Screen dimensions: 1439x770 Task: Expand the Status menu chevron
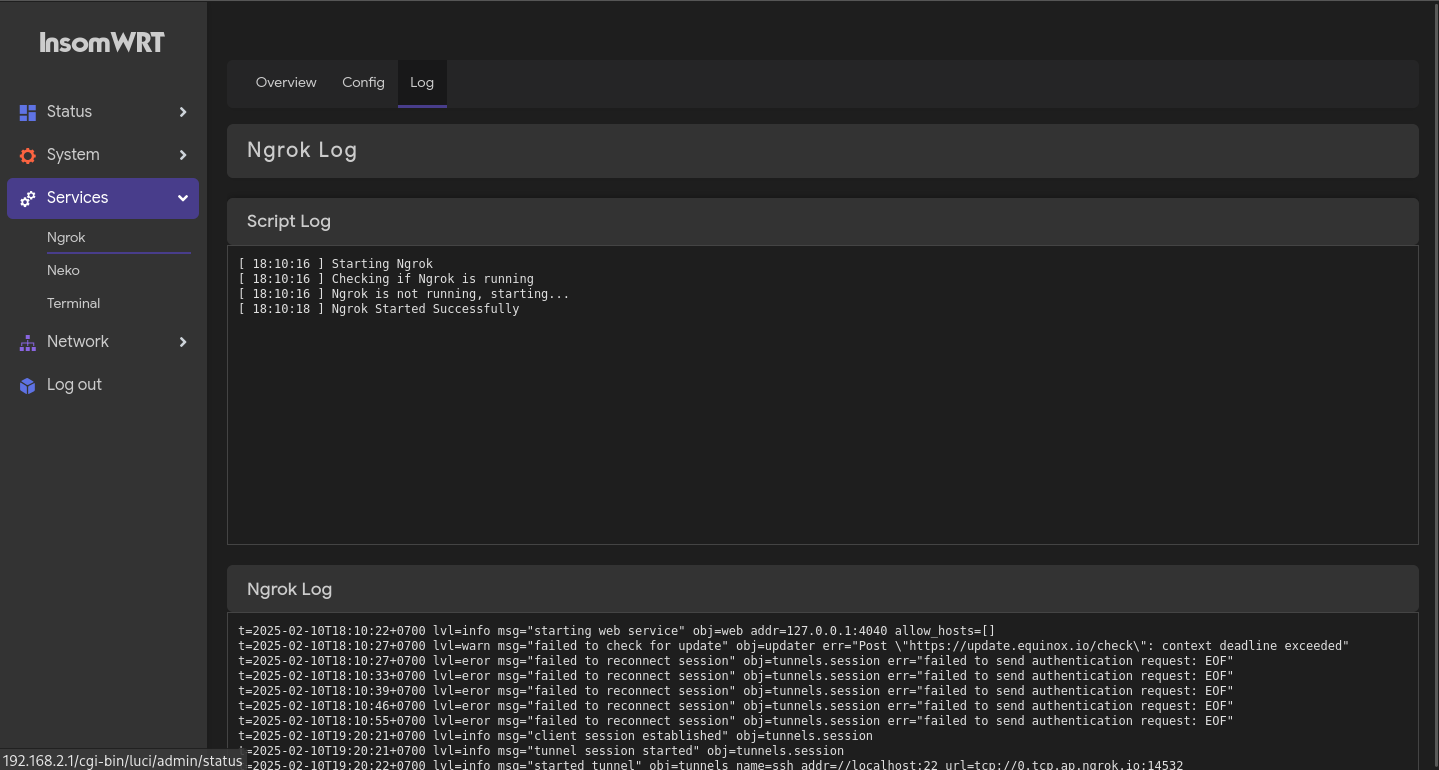coord(183,112)
